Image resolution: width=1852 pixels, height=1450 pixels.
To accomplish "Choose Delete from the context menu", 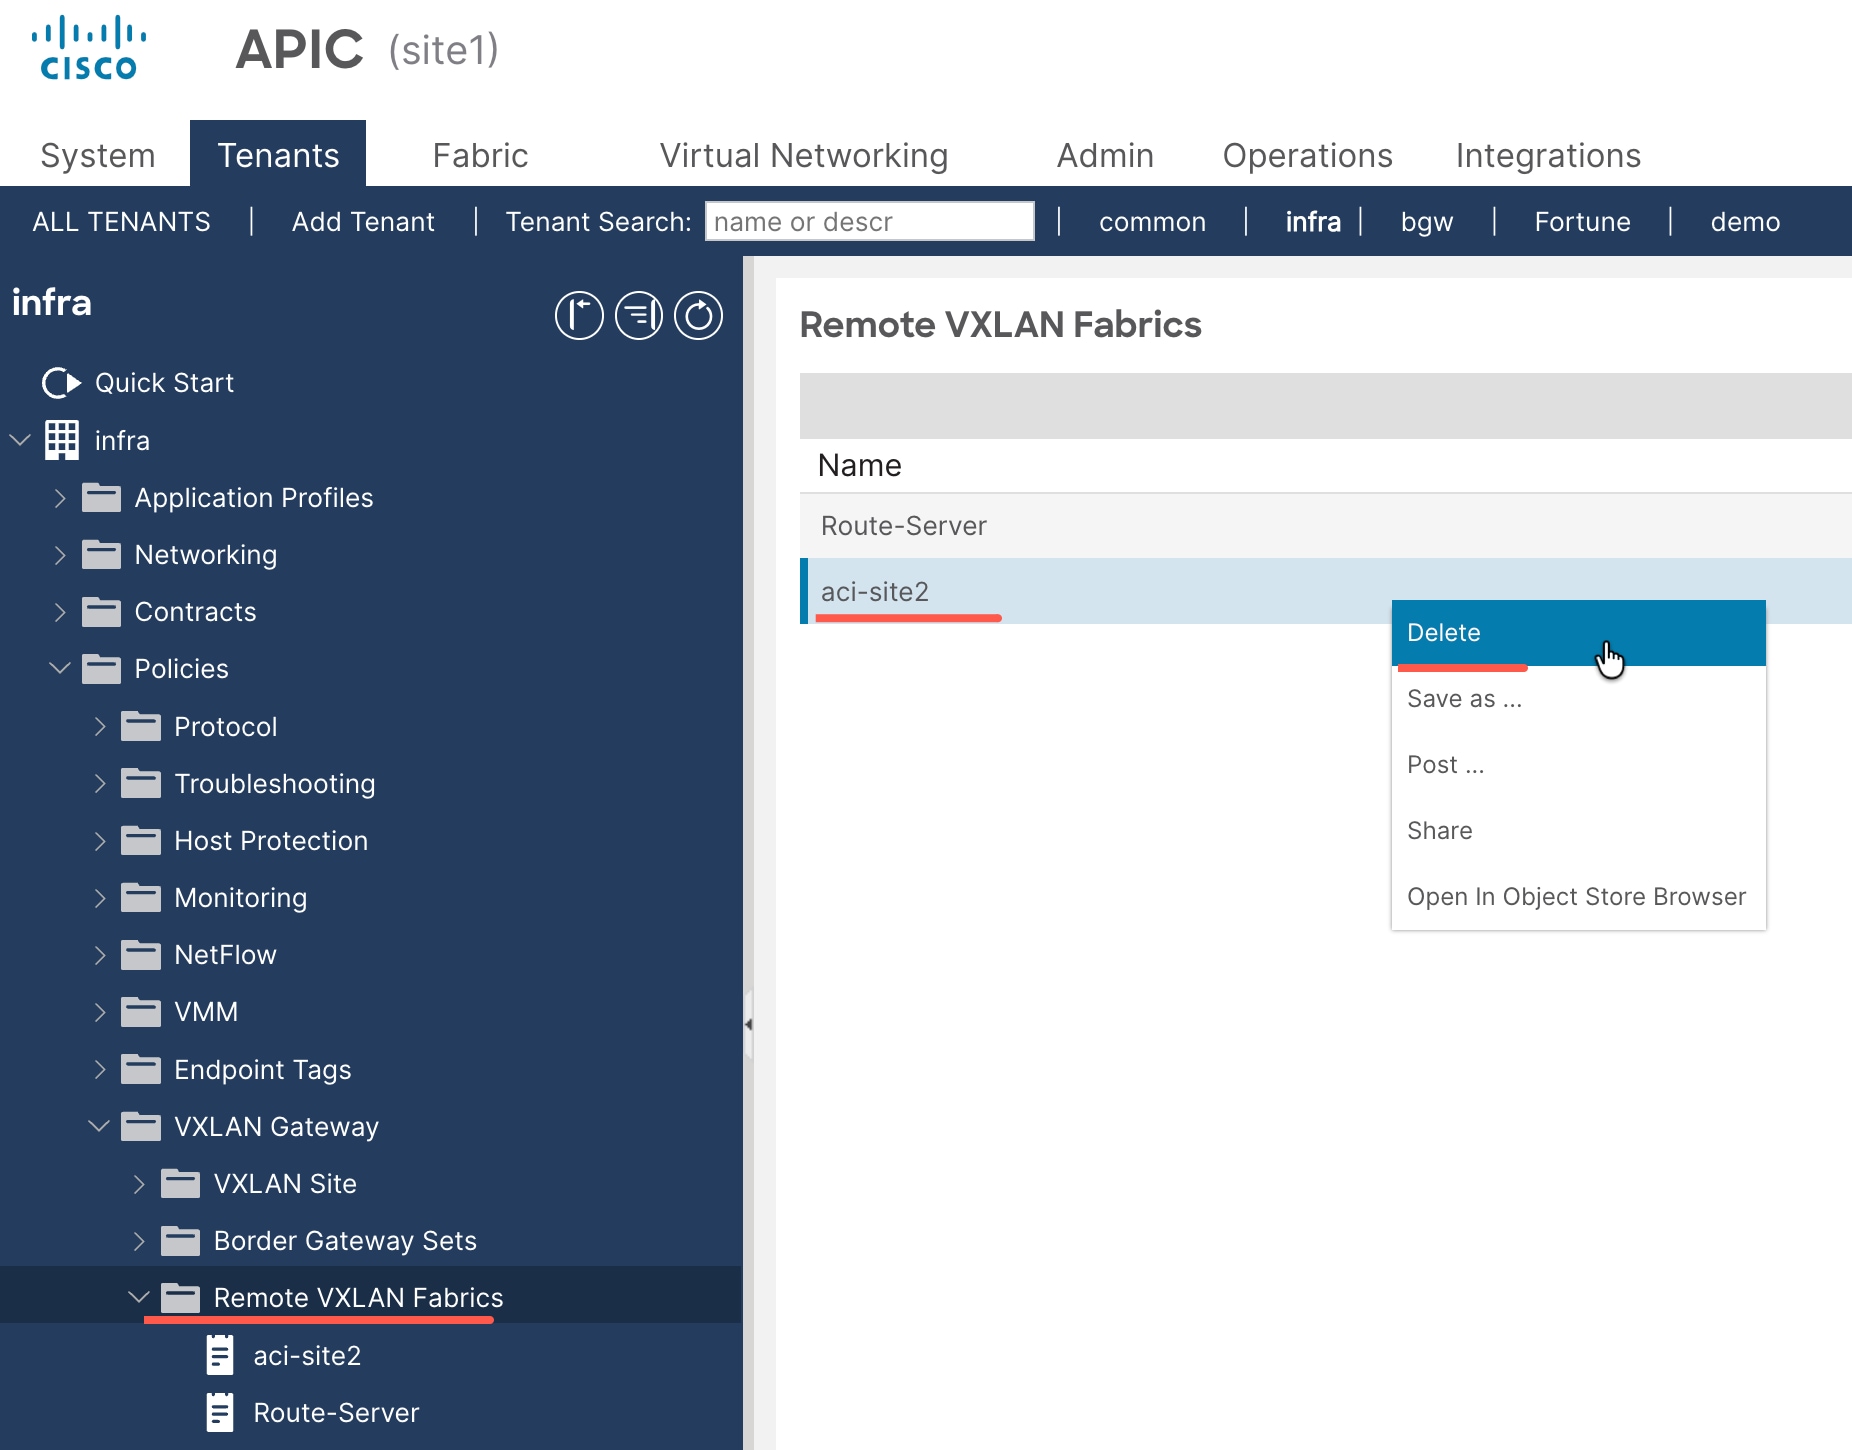I will 1578,633.
